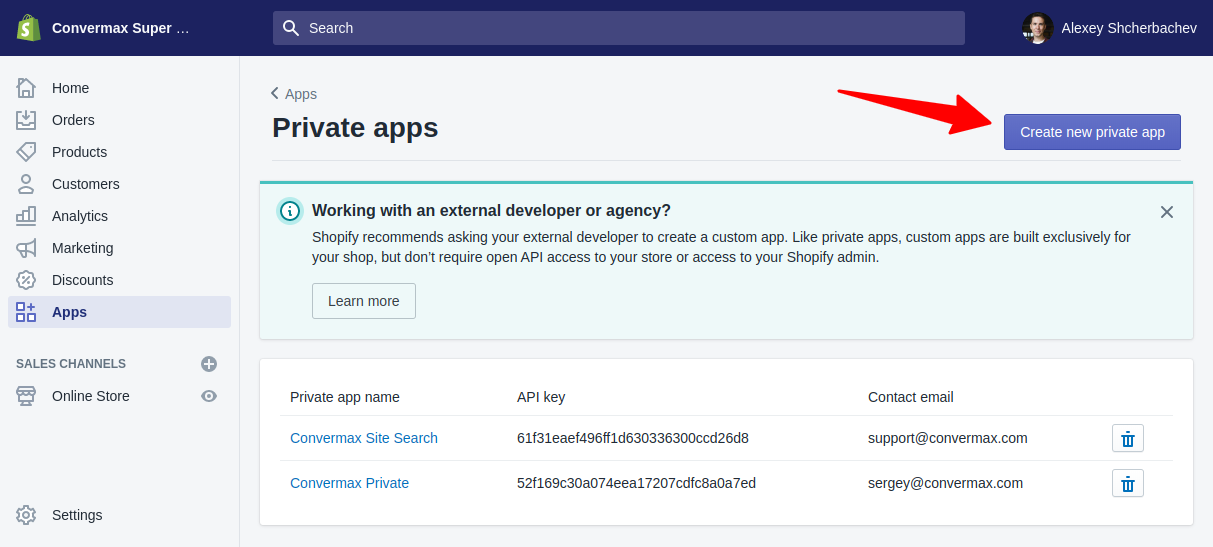Click the Shopify logo icon

[x=28, y=28]
